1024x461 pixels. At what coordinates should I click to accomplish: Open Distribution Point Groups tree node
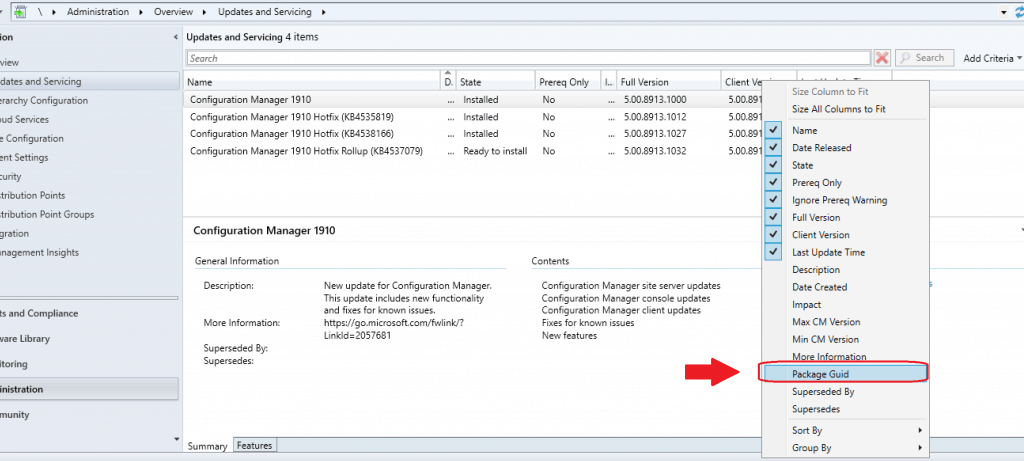click(47, 214)
